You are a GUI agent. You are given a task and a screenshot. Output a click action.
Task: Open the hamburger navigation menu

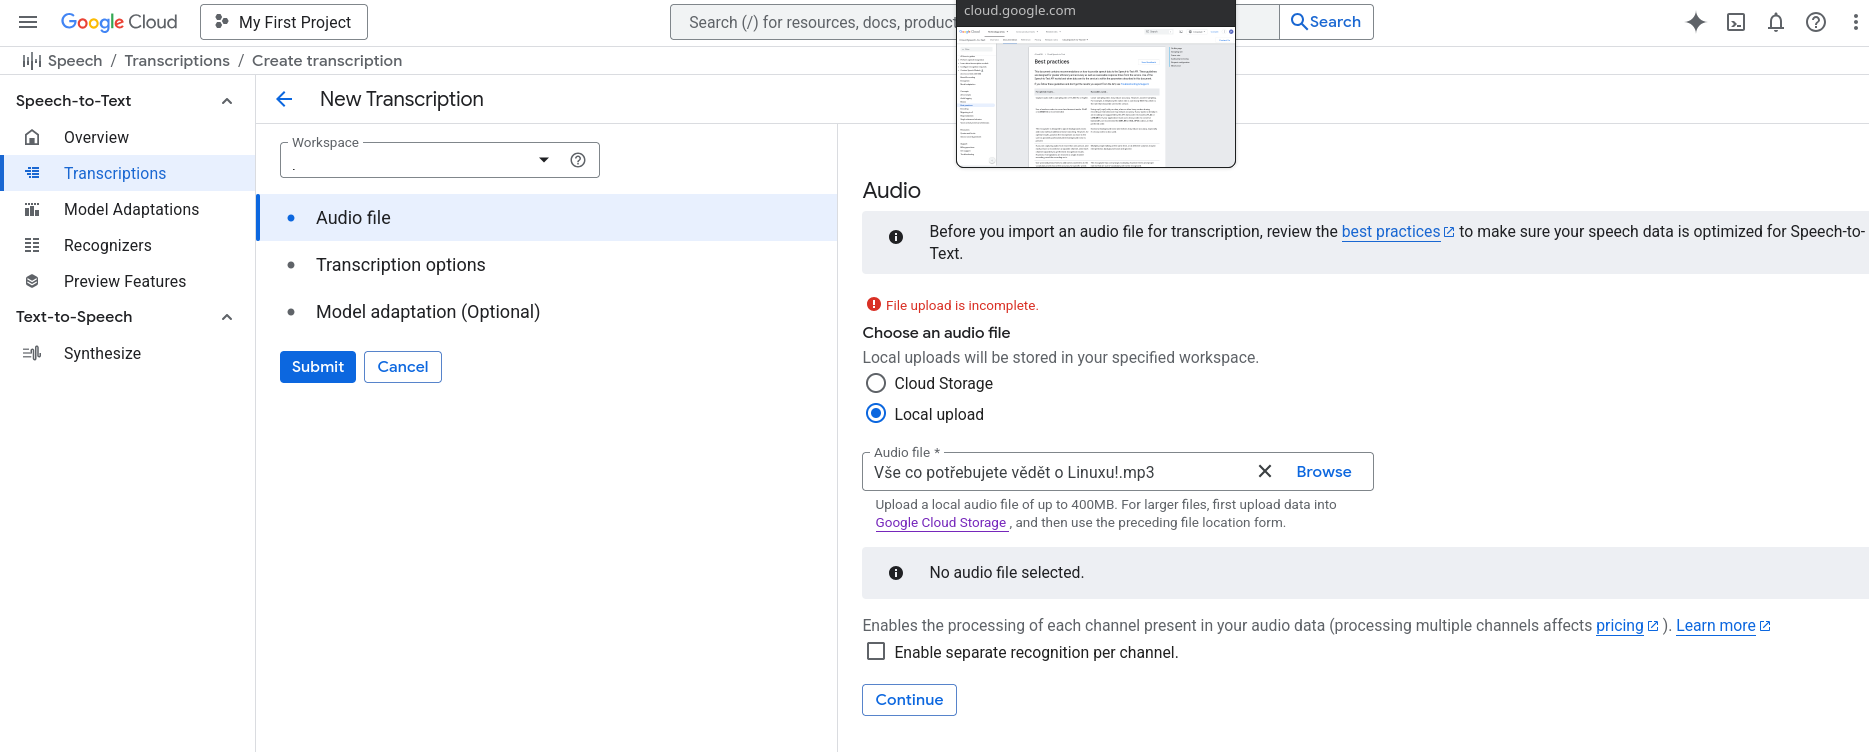pyautogui.click(x=28, y=22)
